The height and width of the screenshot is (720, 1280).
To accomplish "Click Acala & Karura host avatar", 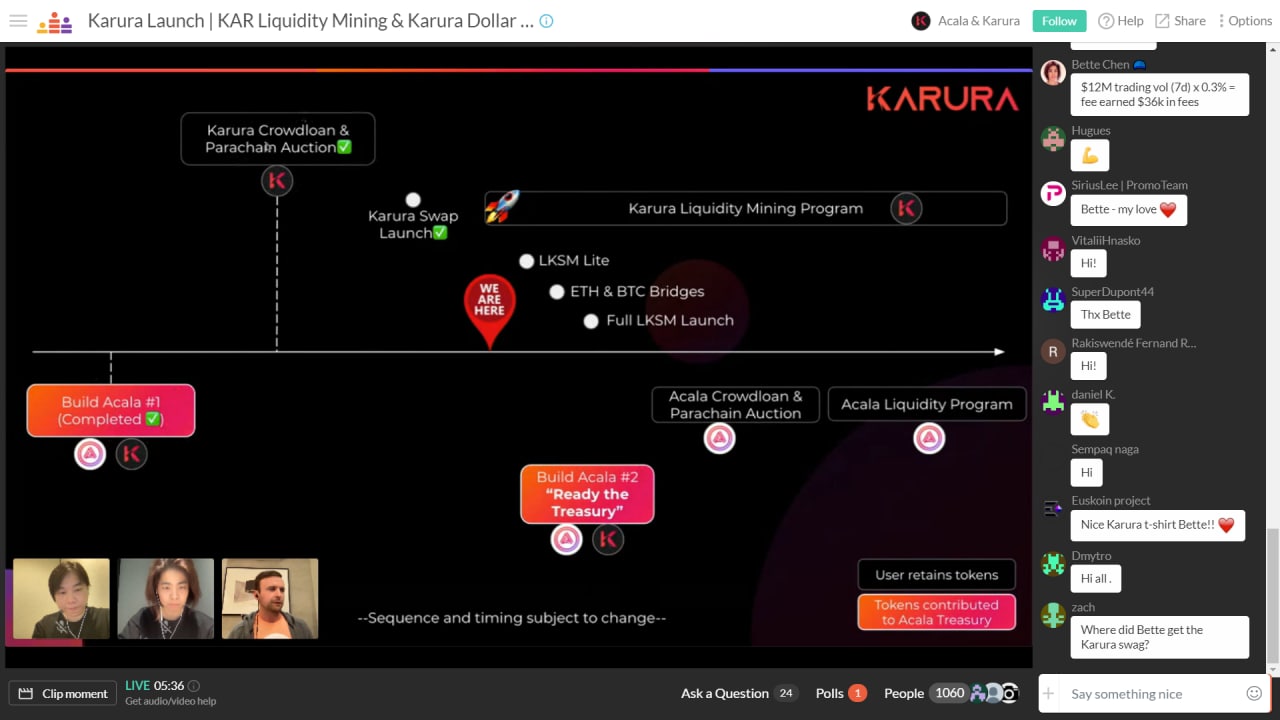I will point(921,21).
